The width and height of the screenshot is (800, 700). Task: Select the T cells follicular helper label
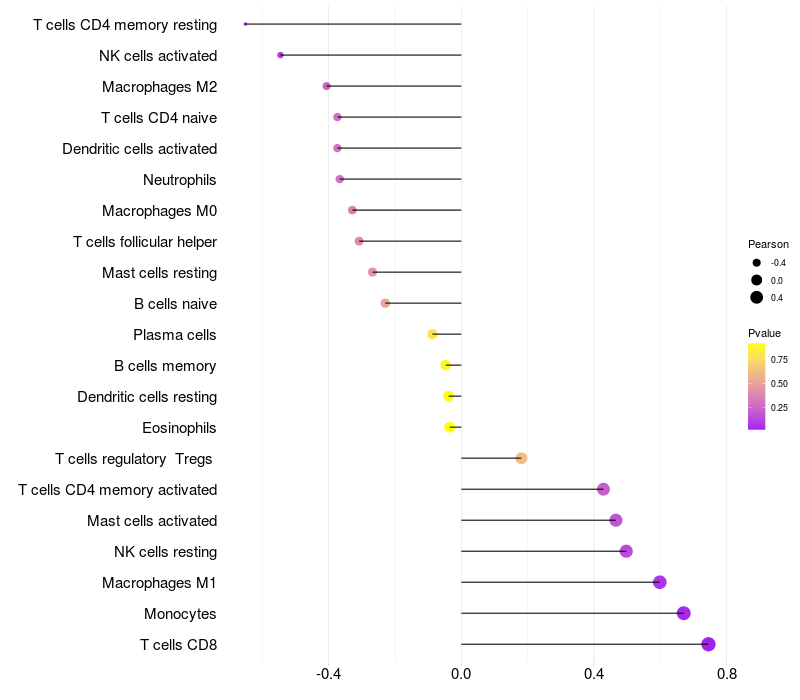(x=145, y=242)
